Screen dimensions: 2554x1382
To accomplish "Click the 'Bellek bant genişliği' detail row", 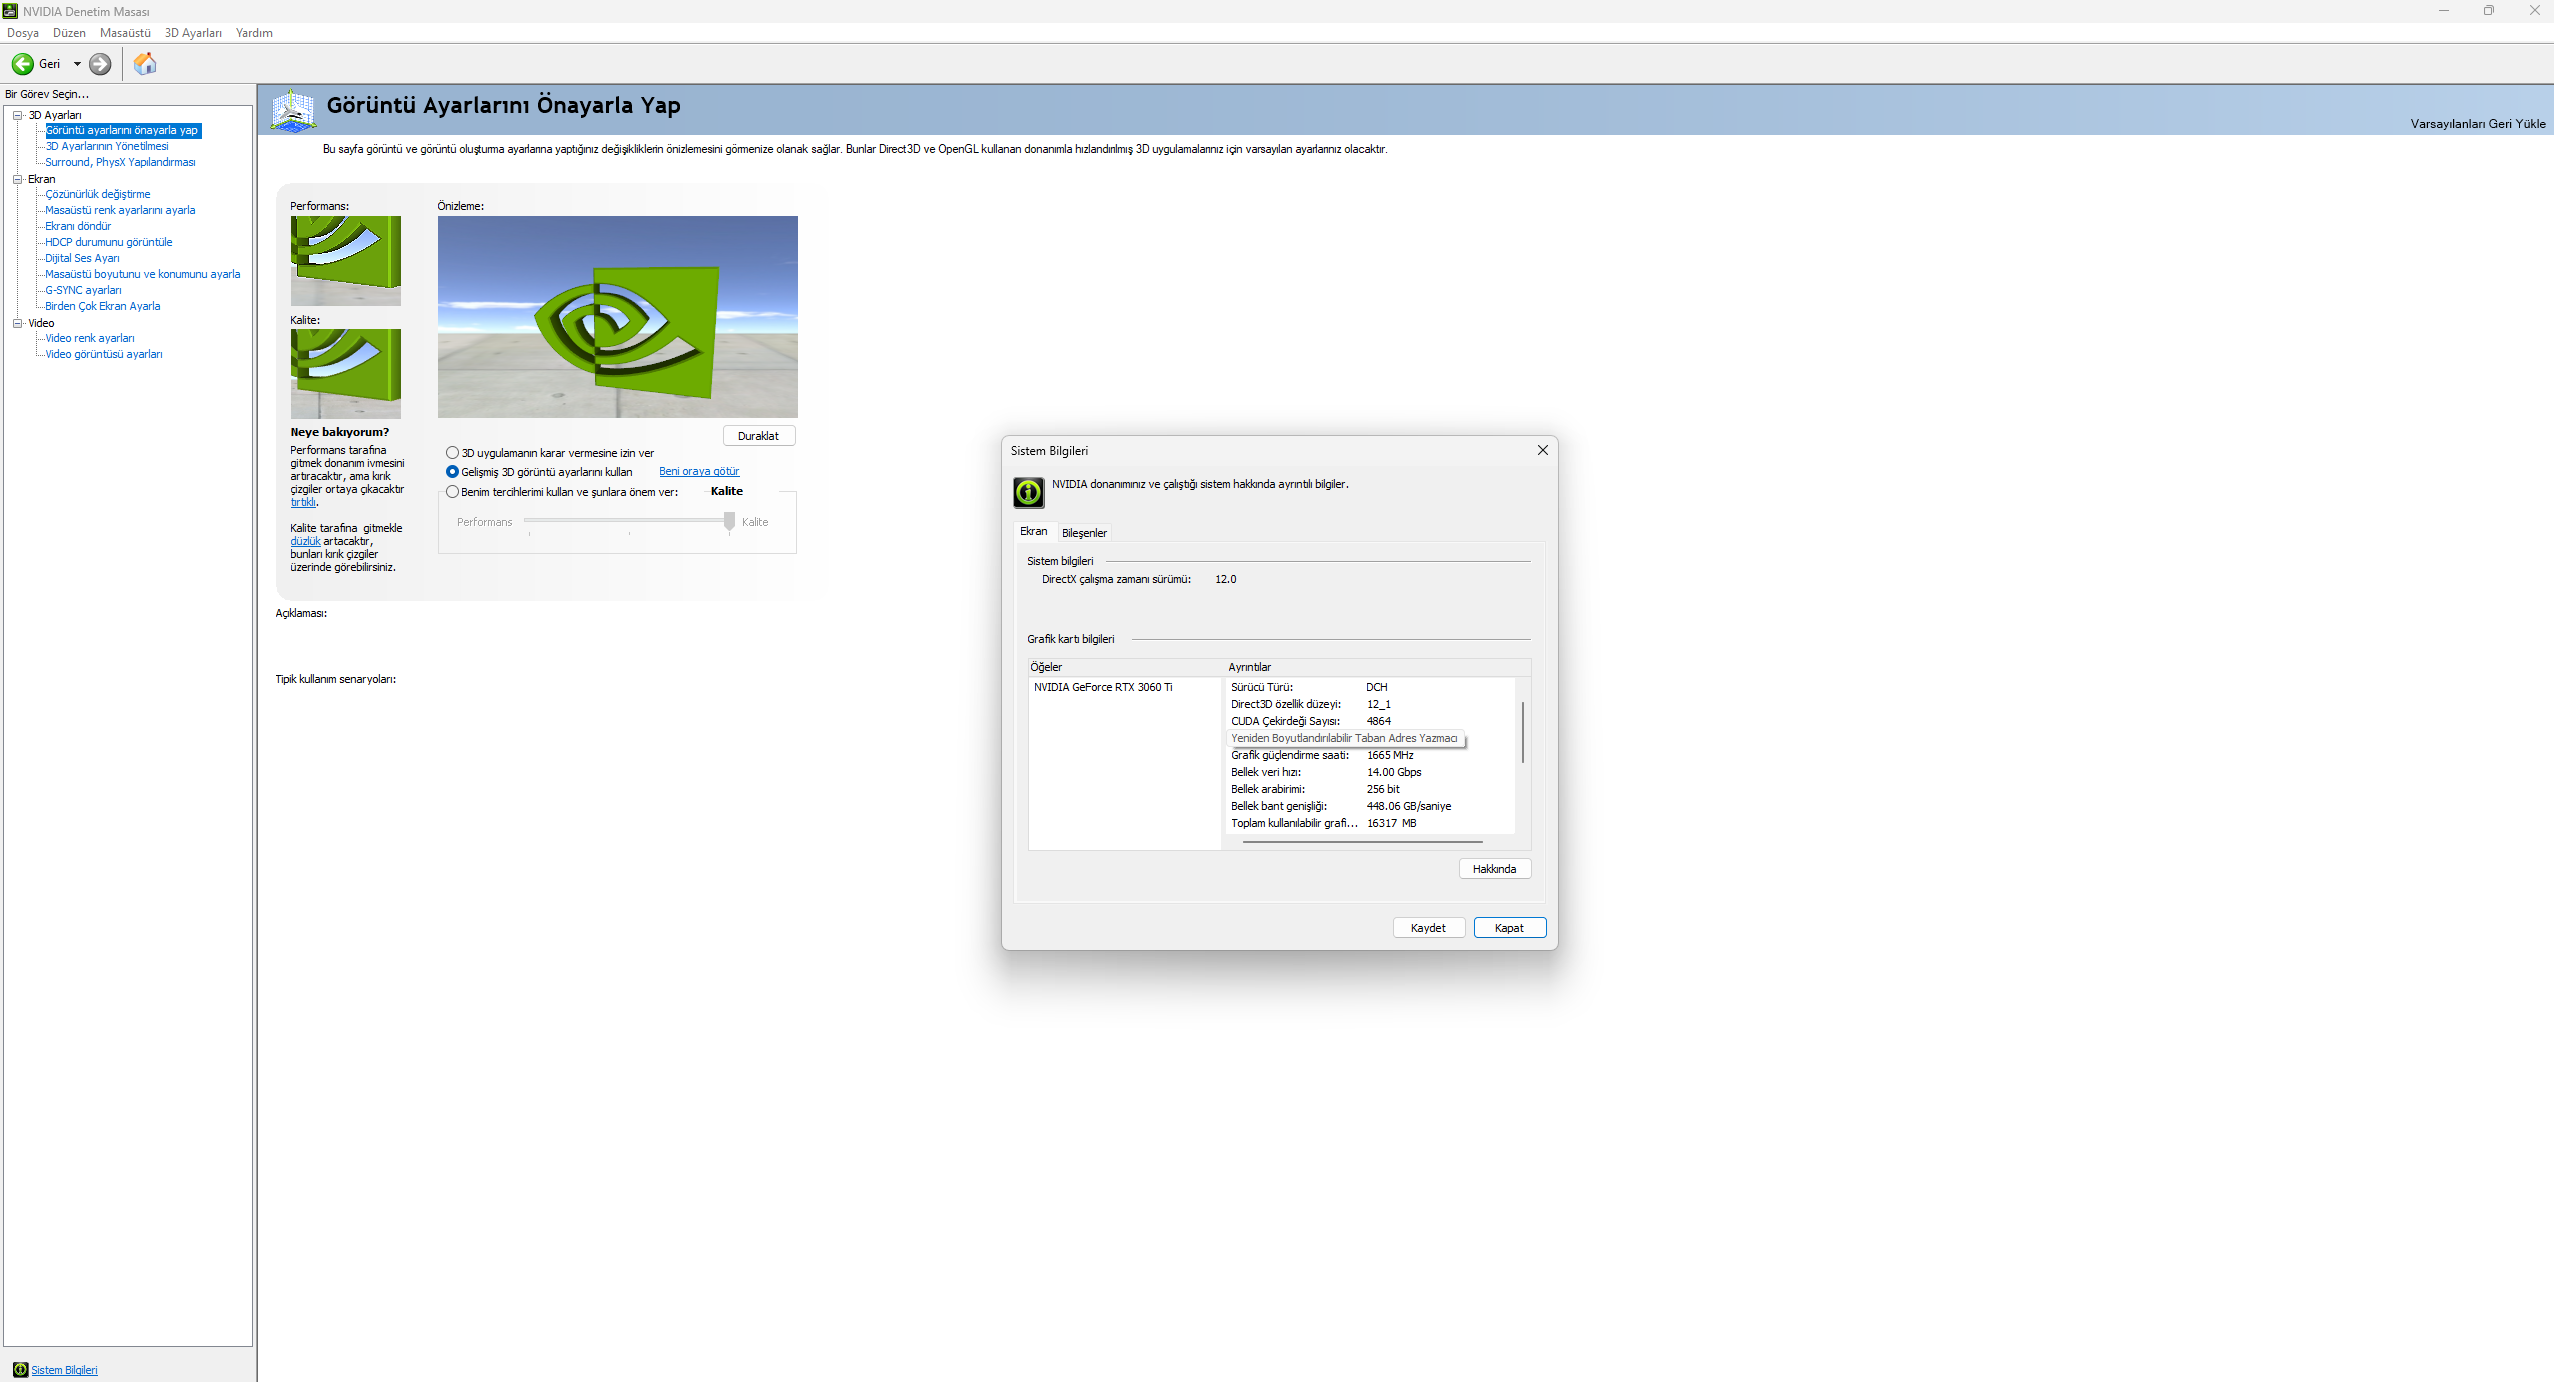I will (x=1370, y=806).
